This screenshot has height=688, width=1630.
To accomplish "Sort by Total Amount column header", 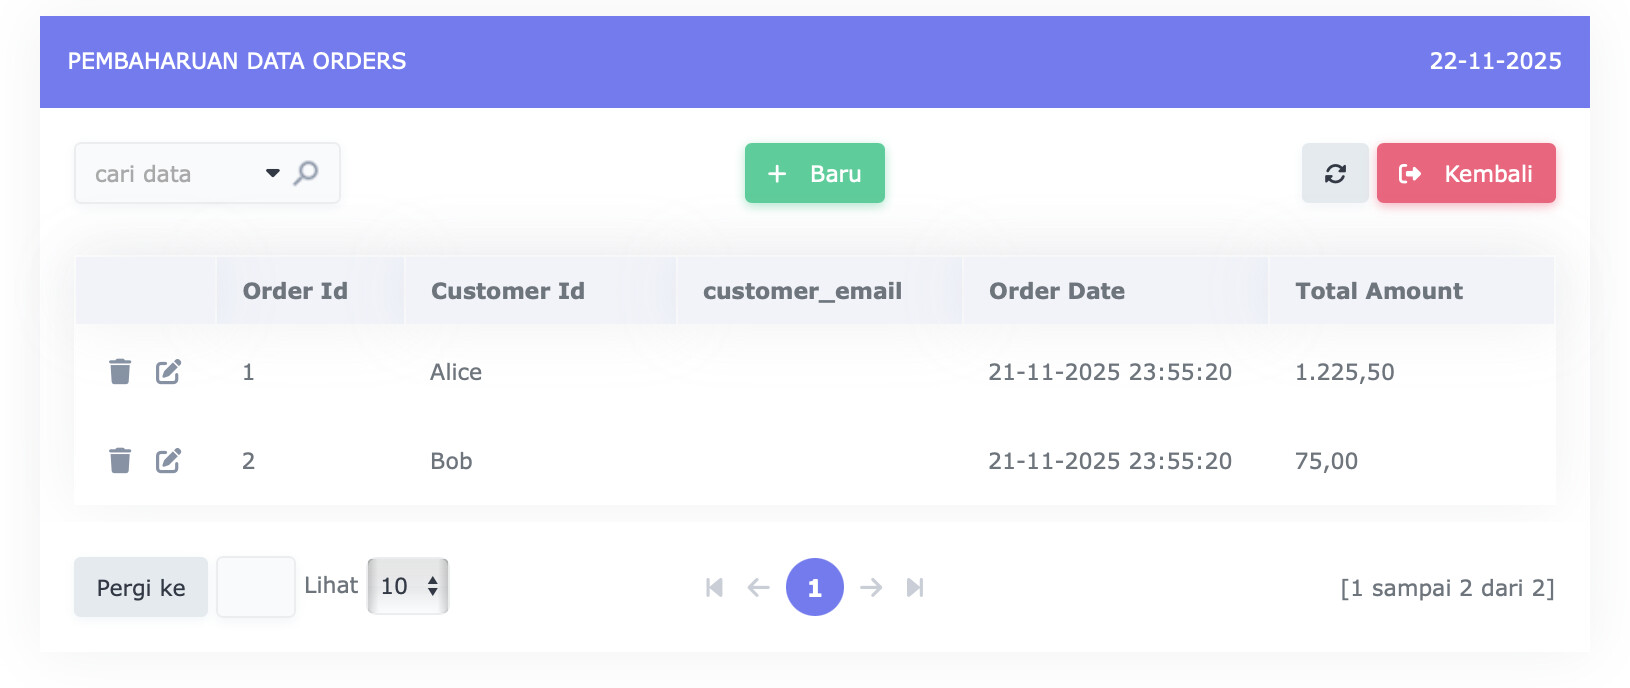I will click(x=1378, y=291).
